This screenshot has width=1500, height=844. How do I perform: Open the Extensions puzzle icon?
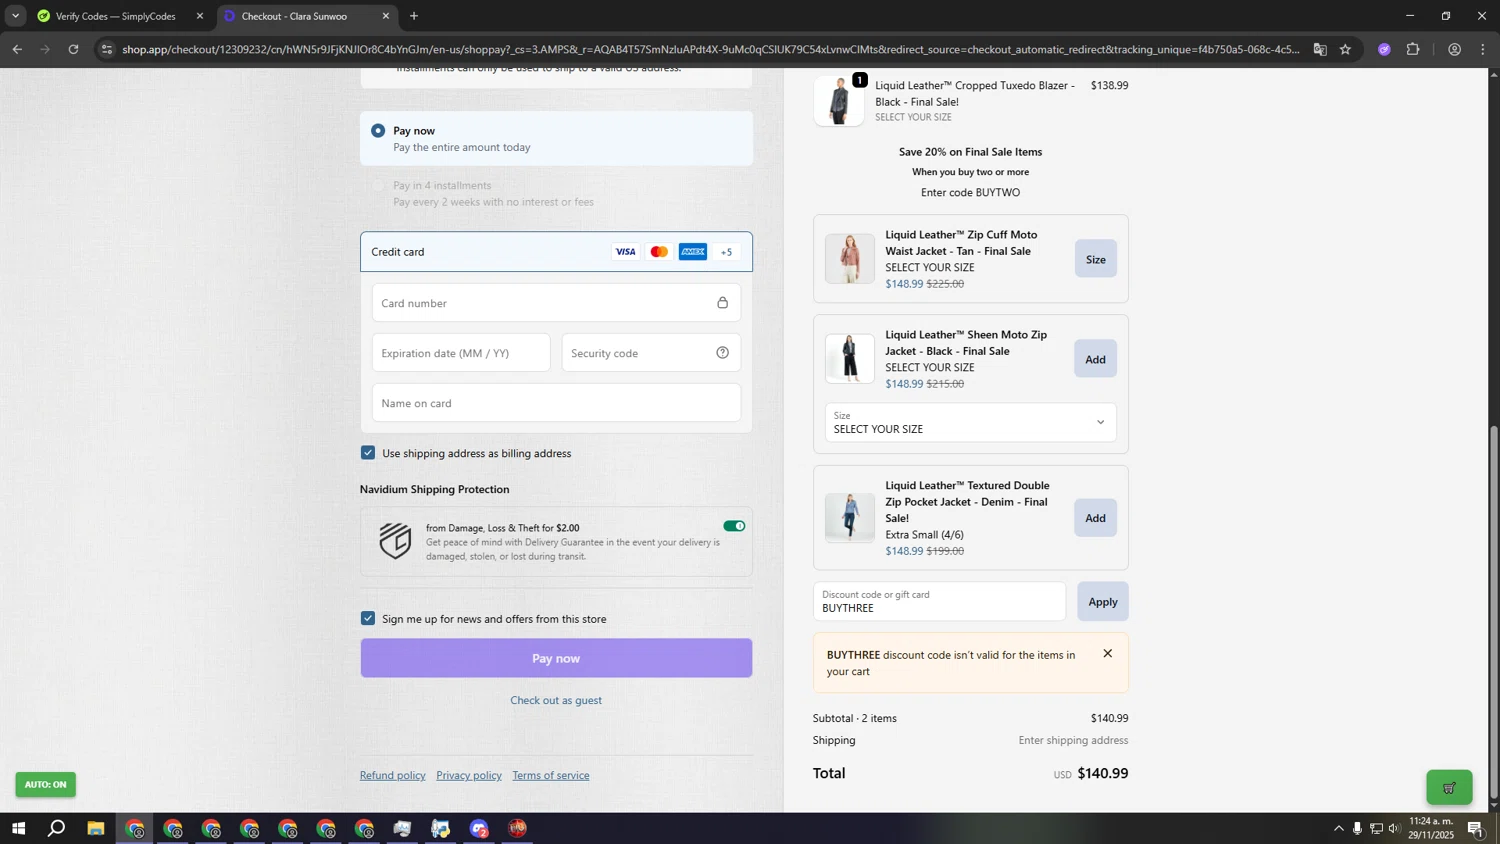[x=1413, y=49]
